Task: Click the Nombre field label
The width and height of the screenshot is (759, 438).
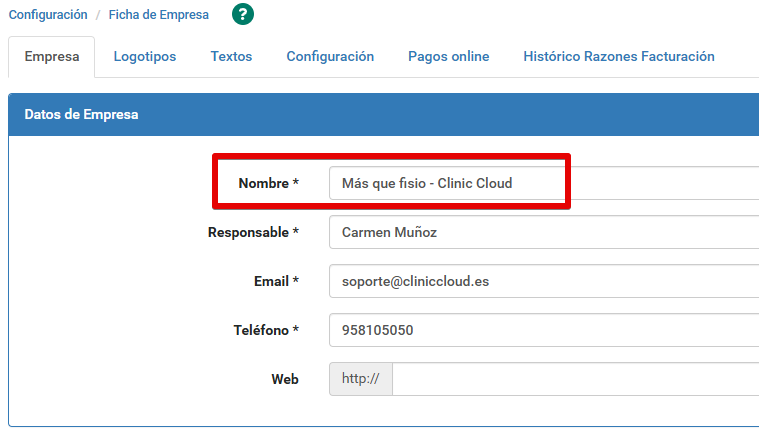Action: [x=268, y=183]
